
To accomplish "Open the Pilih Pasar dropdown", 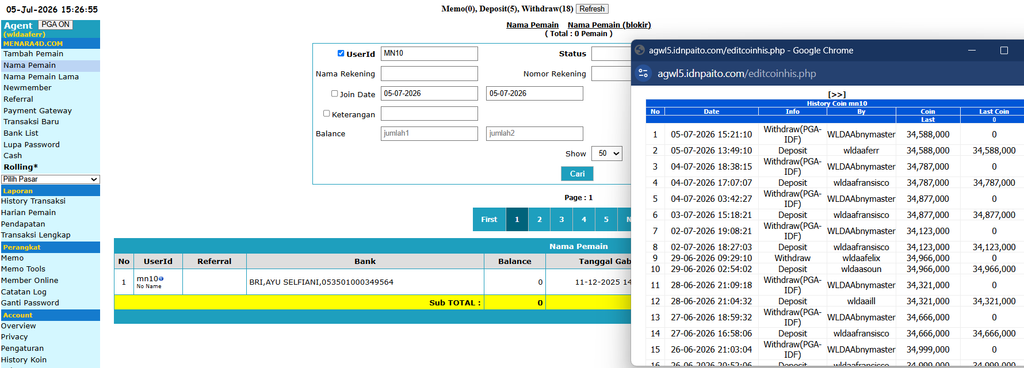I will pos(50,179).
